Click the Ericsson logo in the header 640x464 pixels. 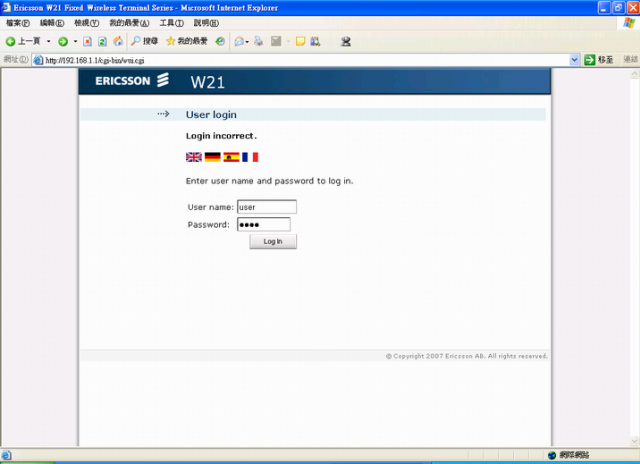(132, 80)
